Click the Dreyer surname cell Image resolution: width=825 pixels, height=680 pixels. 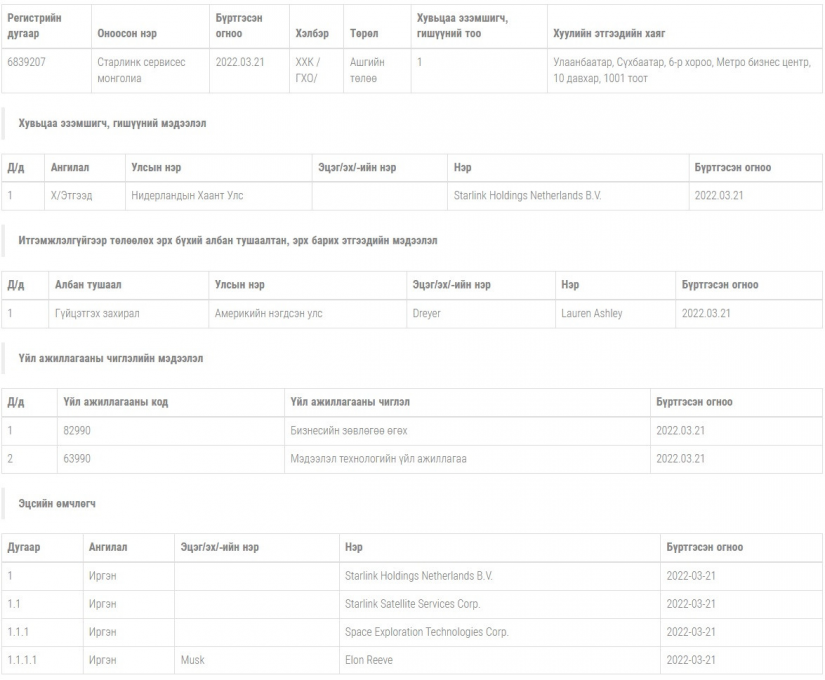click(x=426, y=313)
